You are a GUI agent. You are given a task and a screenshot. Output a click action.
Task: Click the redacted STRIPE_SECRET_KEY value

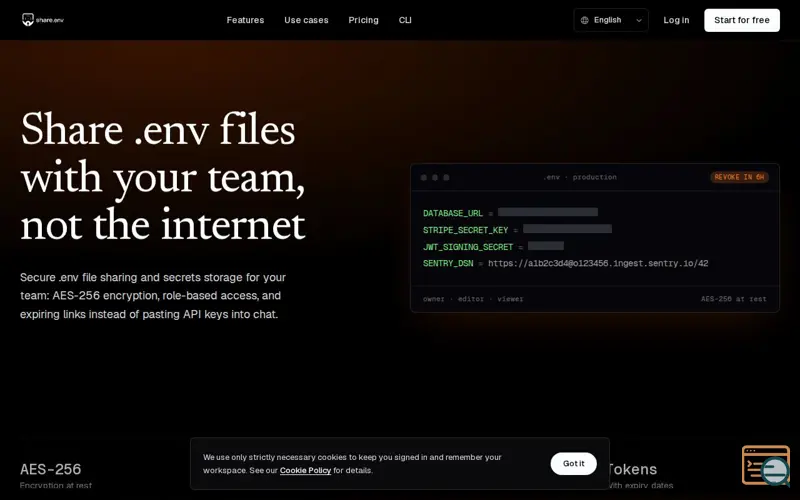click(x=567, y=229)
